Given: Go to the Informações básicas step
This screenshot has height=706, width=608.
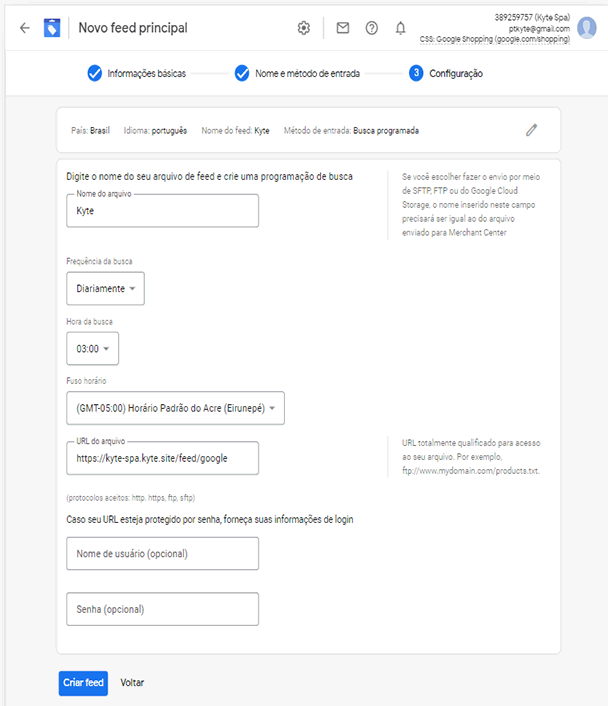Looking at the screenshot, I should 137,73.
